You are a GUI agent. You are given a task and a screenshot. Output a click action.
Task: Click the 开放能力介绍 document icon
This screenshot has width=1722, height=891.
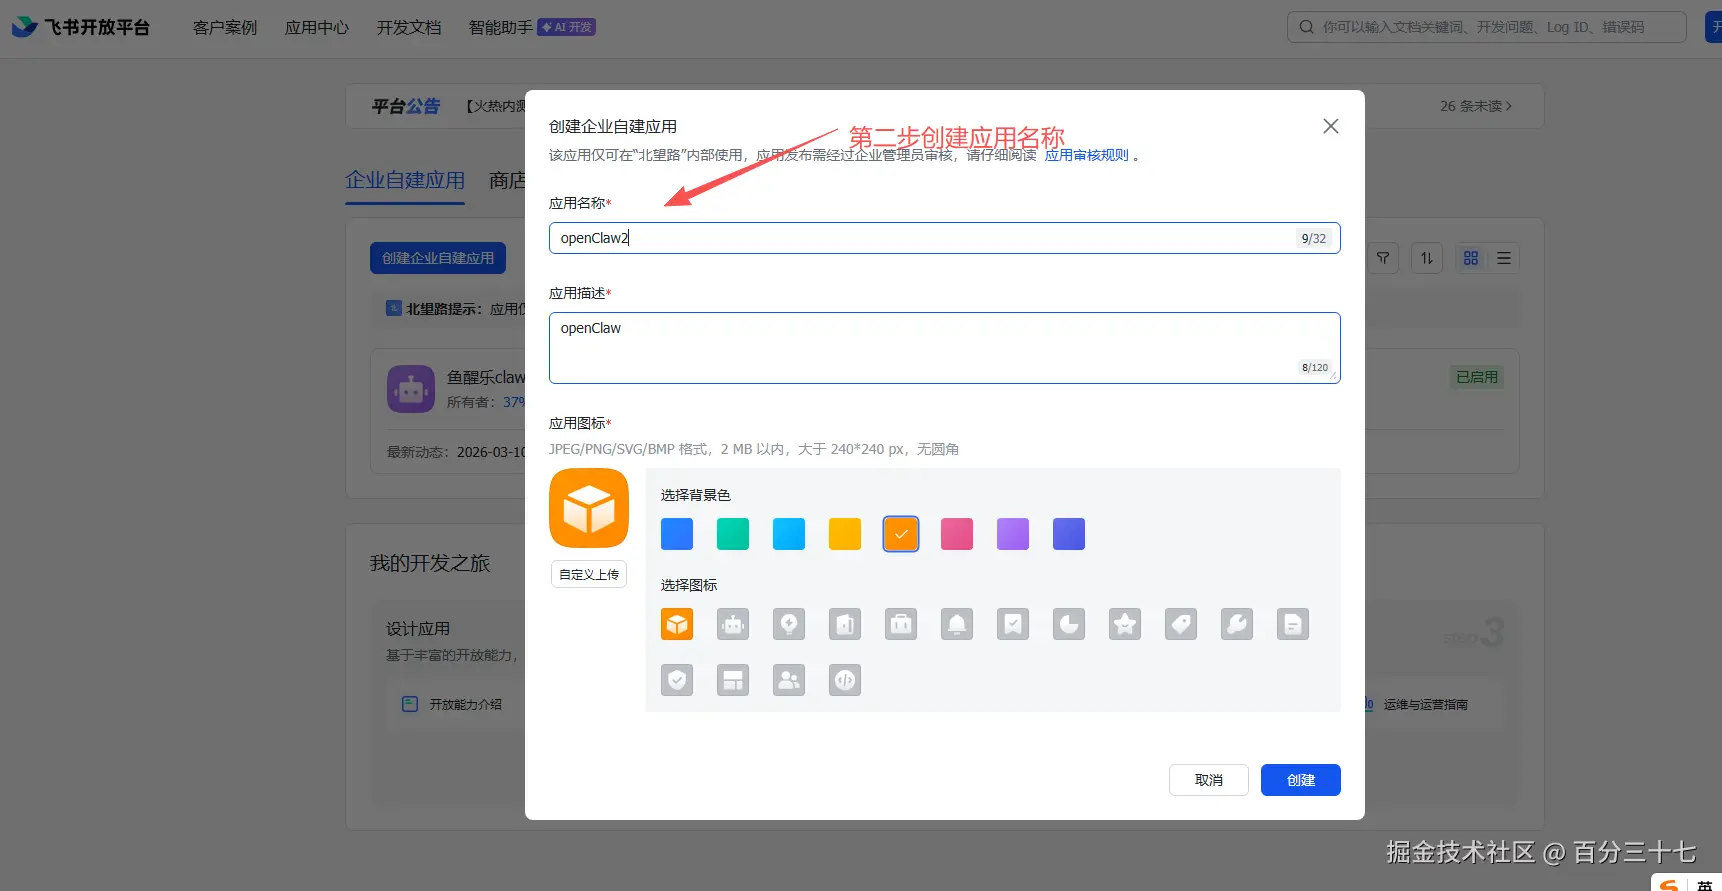(x=410, y=704)
